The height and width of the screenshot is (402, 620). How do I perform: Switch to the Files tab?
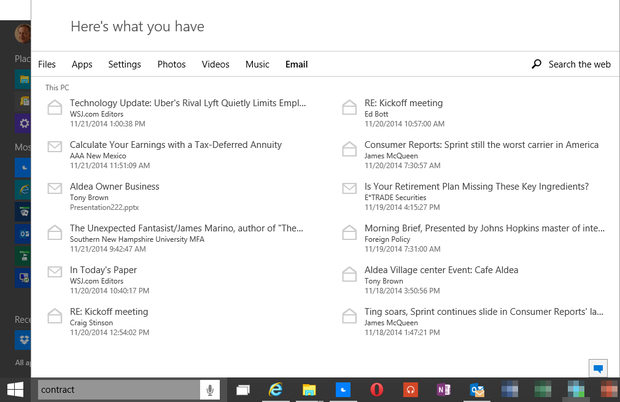pyautogui.click(x=47, y=65)
